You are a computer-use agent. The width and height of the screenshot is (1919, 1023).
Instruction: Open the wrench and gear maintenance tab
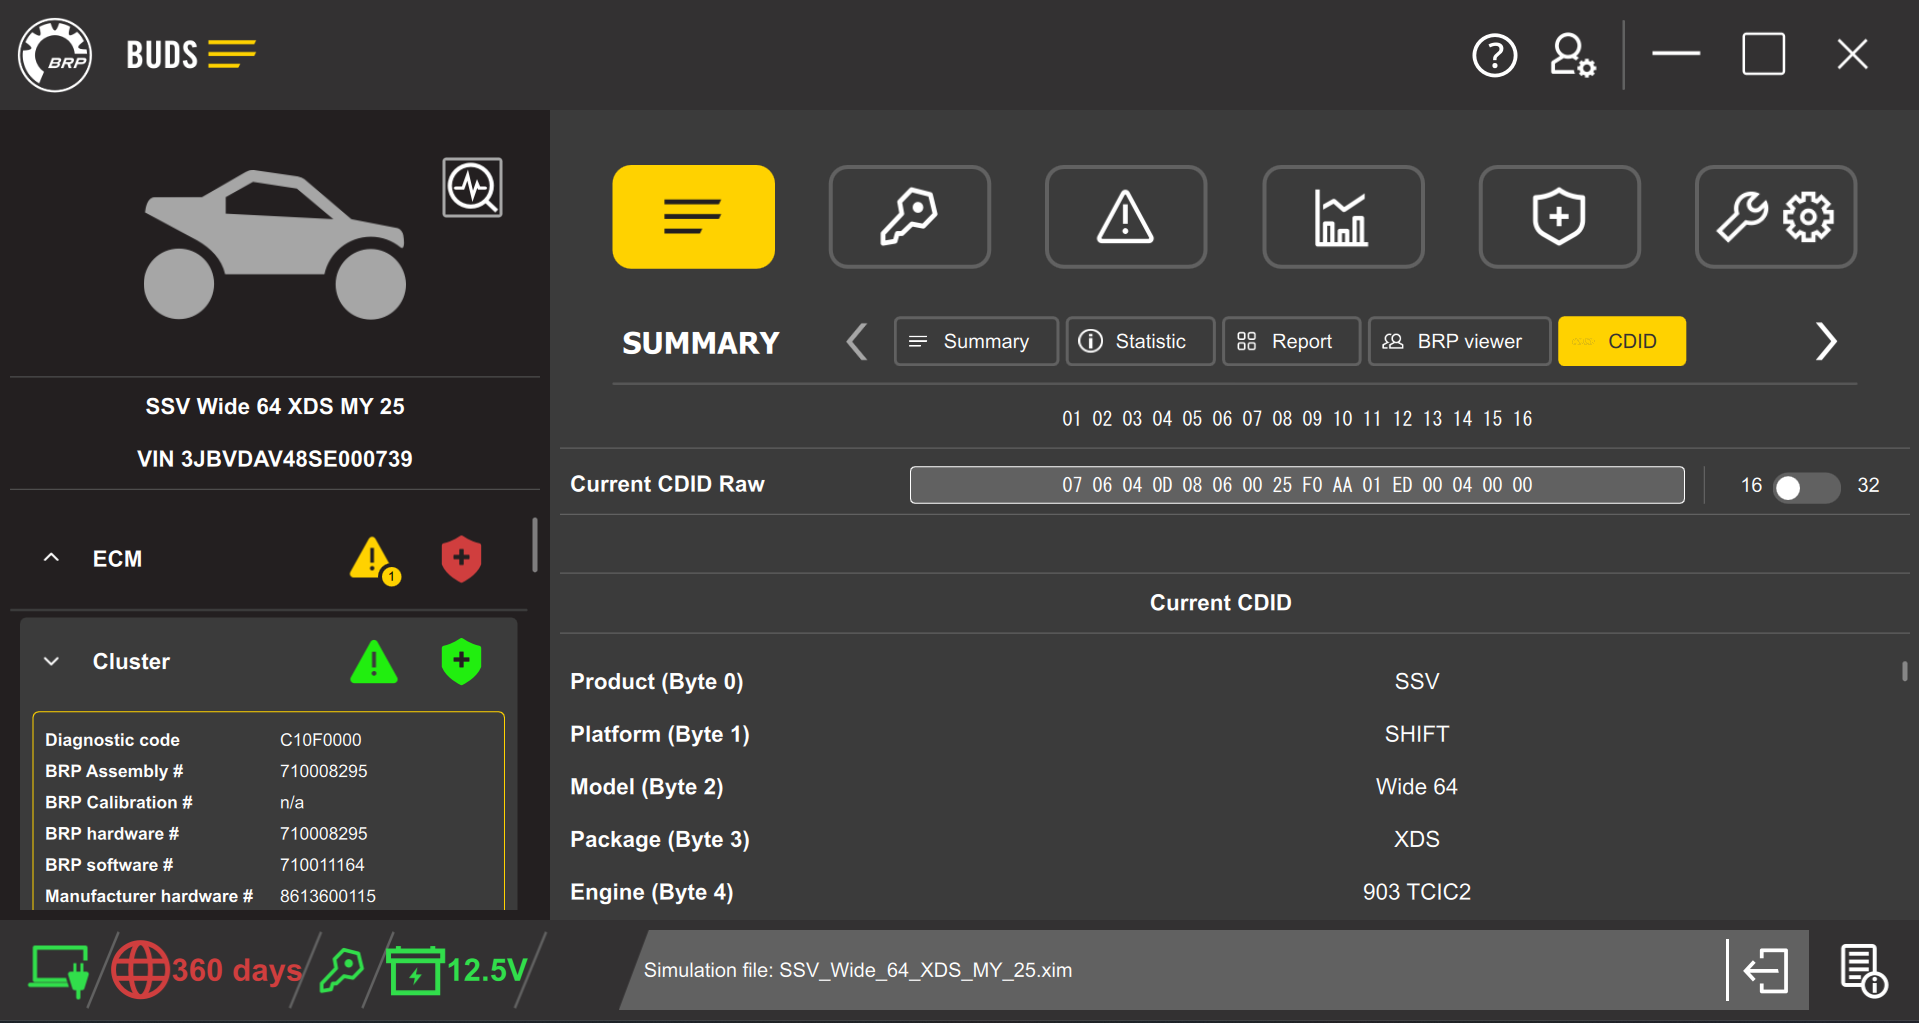pyautogui.click(x=1775, y=216)
